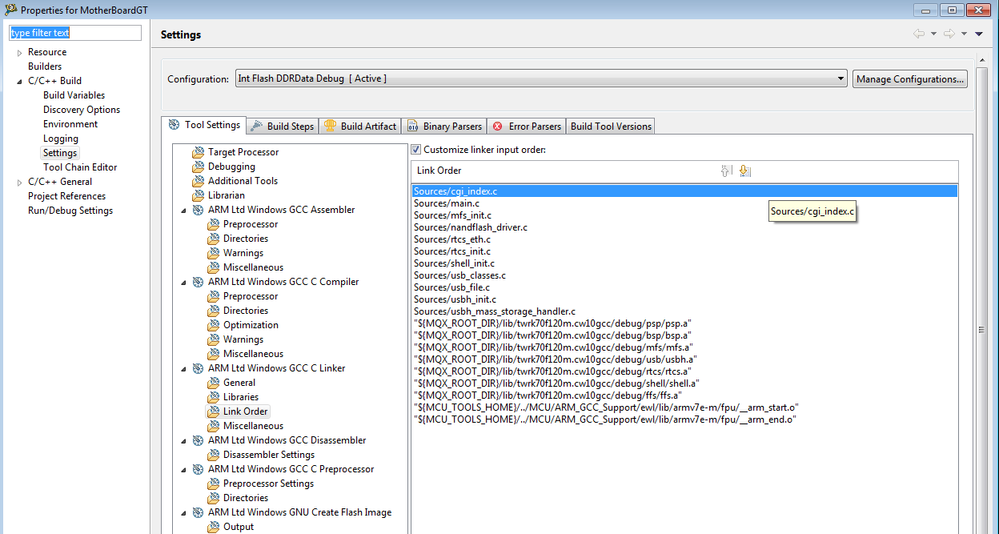Open Logging page in left tree
This screenshot has width=999, height=534.
(61, 138)
